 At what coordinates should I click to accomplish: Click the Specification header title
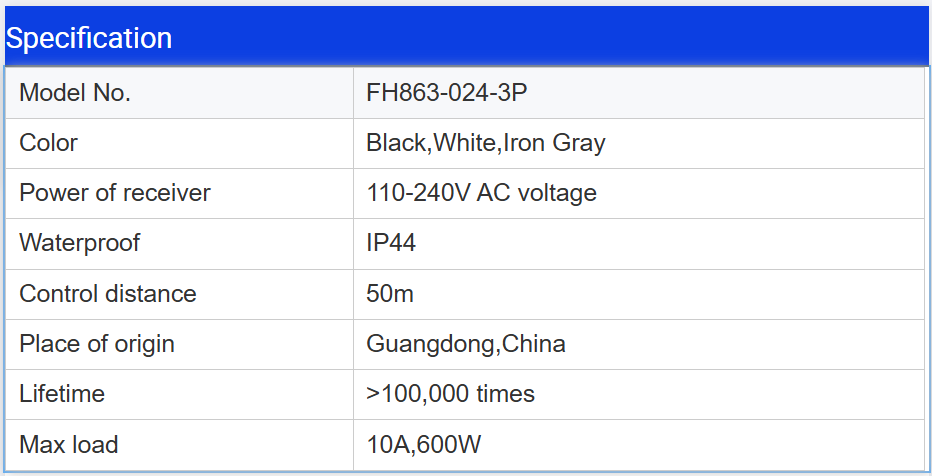pos(89,38)
